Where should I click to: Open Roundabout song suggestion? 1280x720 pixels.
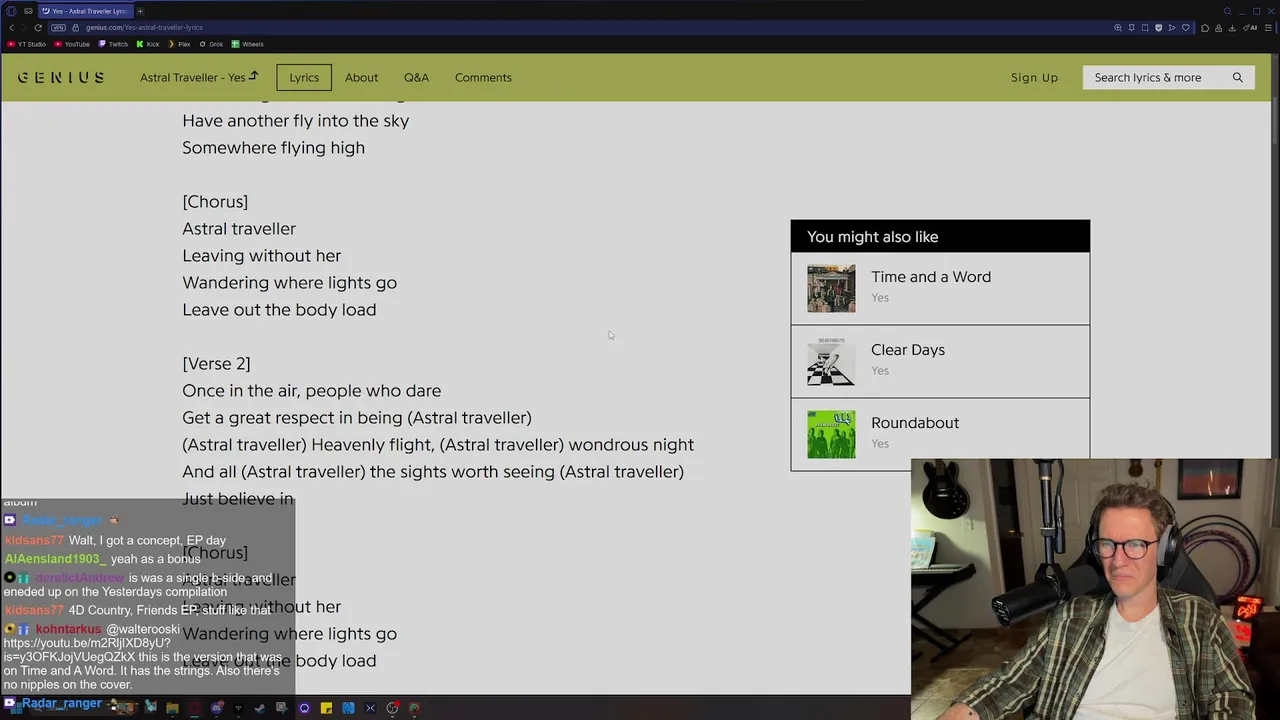click(914, 423)
